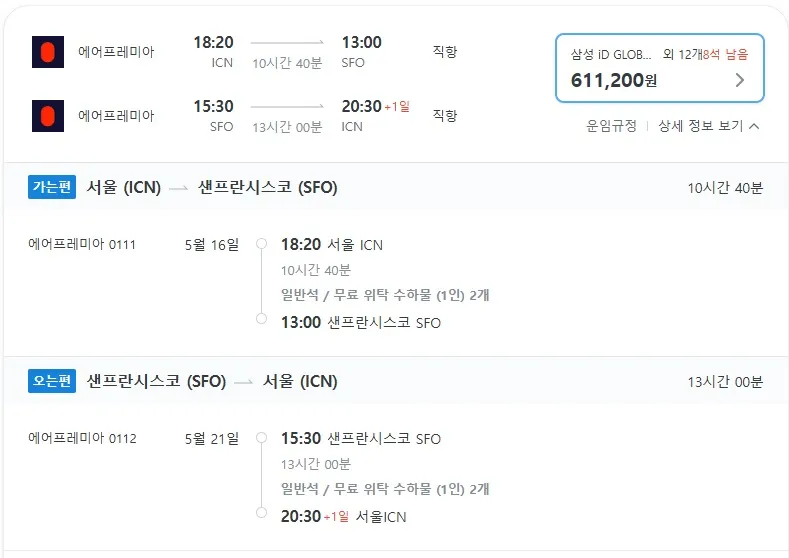Click flight number 에어프레미아 0111
This screenshot has width=789, height=558.
coord(82,245)
